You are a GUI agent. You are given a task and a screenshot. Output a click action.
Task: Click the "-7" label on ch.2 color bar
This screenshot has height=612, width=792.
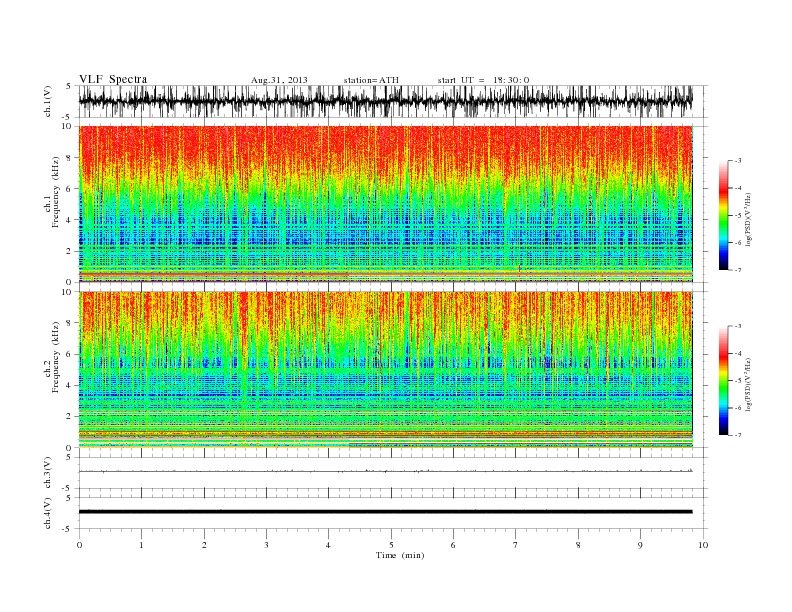[x=738, y=435]
